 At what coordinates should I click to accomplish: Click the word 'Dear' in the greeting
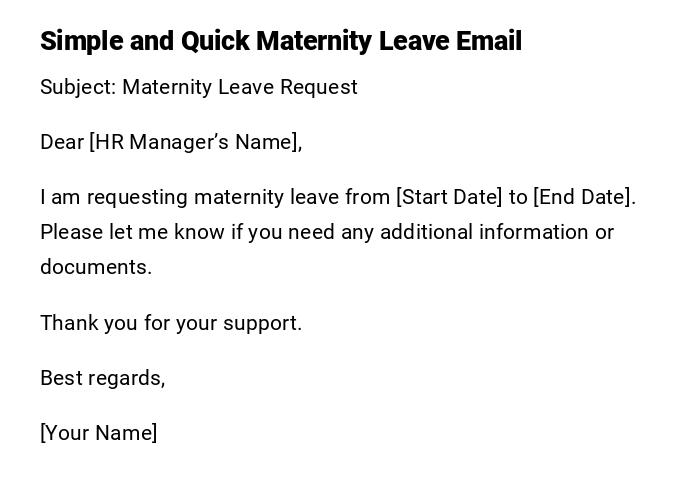pos(62,142)
